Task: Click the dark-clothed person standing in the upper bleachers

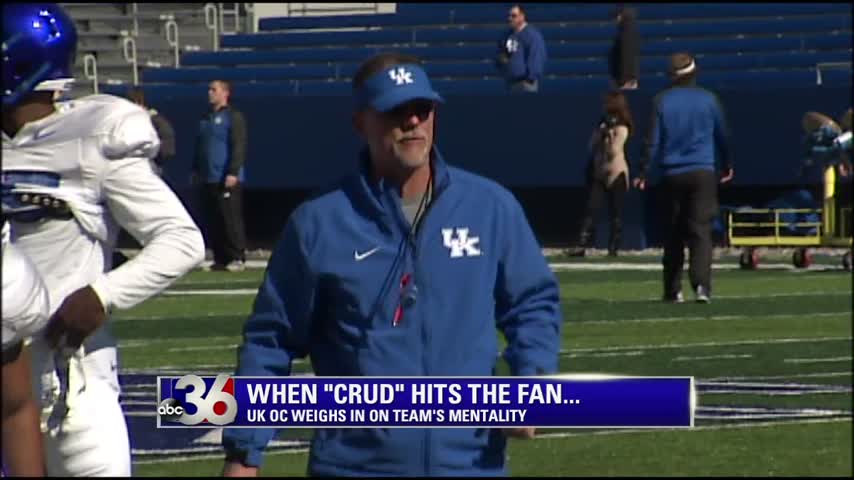Action: coord(625,48)
